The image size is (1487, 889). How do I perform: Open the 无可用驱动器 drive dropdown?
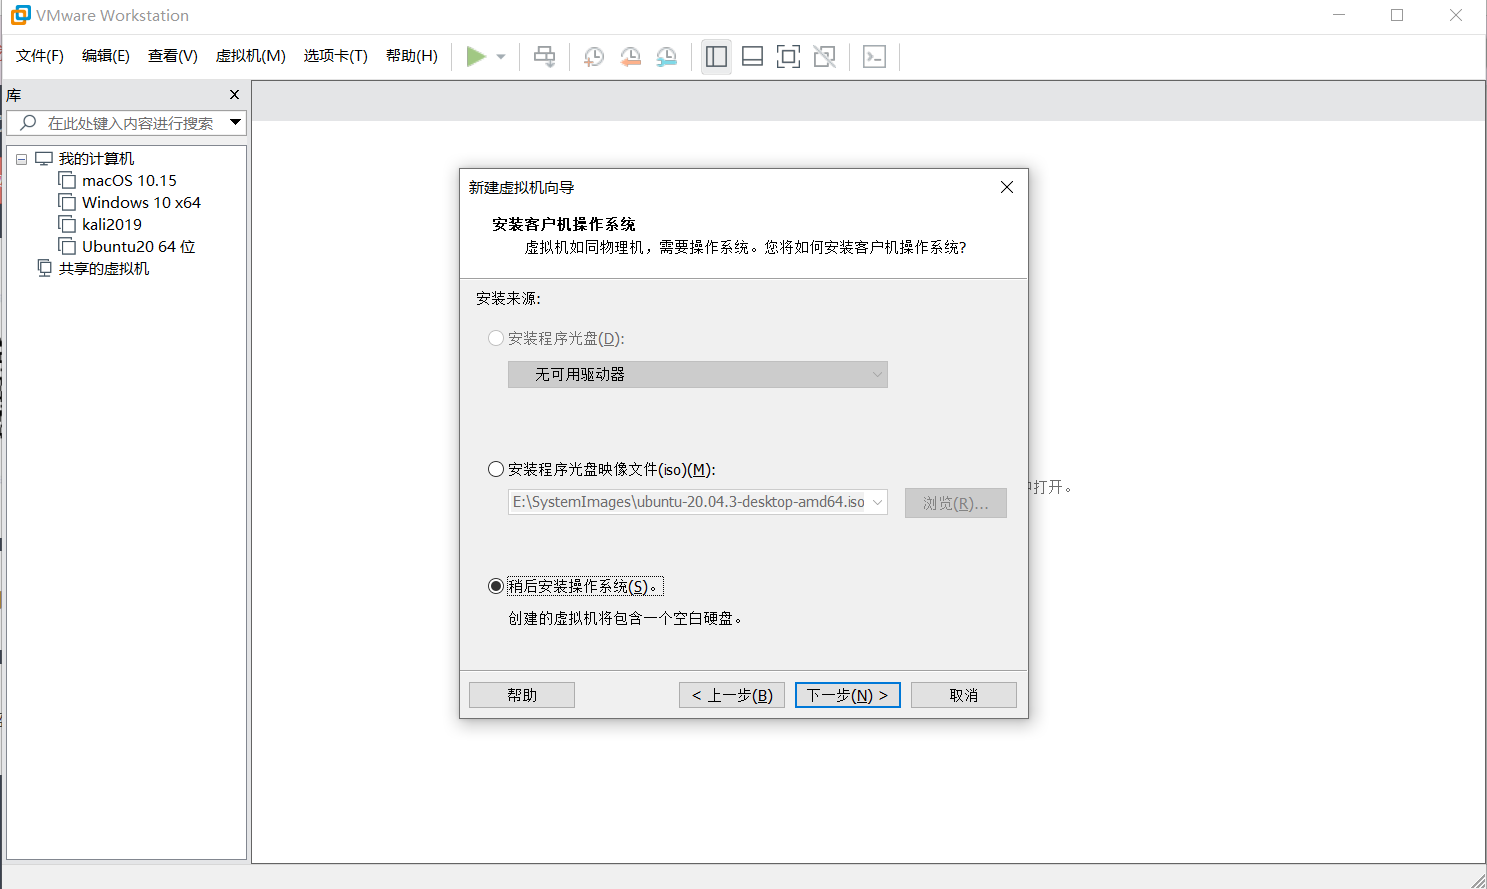[697, 374]
